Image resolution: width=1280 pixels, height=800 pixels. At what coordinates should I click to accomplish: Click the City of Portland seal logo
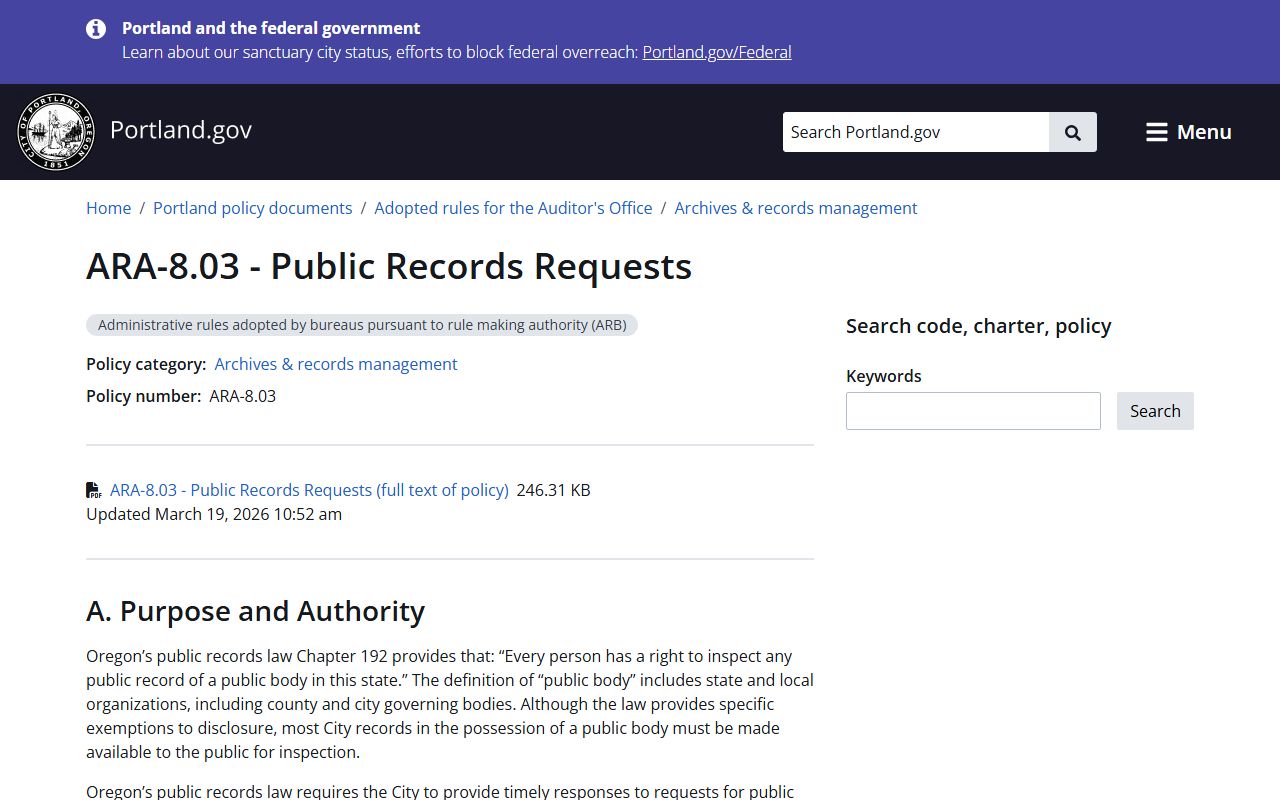click(x=56, y=132)
